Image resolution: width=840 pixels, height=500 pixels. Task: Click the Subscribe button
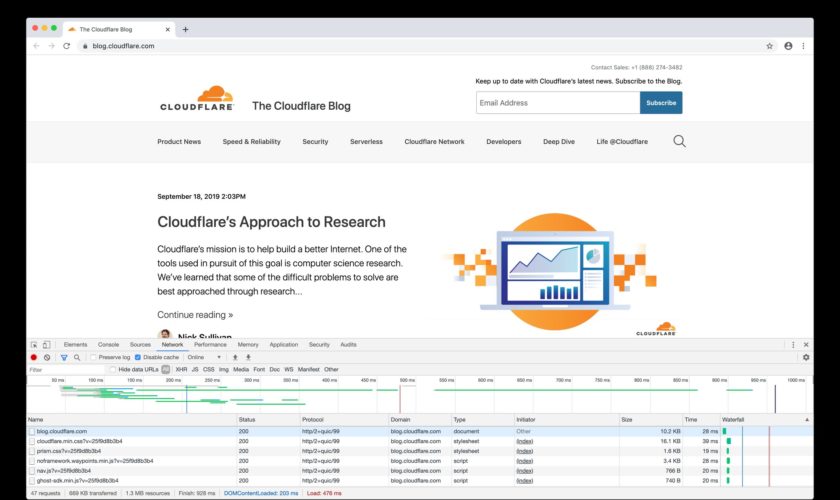(661, 102)
